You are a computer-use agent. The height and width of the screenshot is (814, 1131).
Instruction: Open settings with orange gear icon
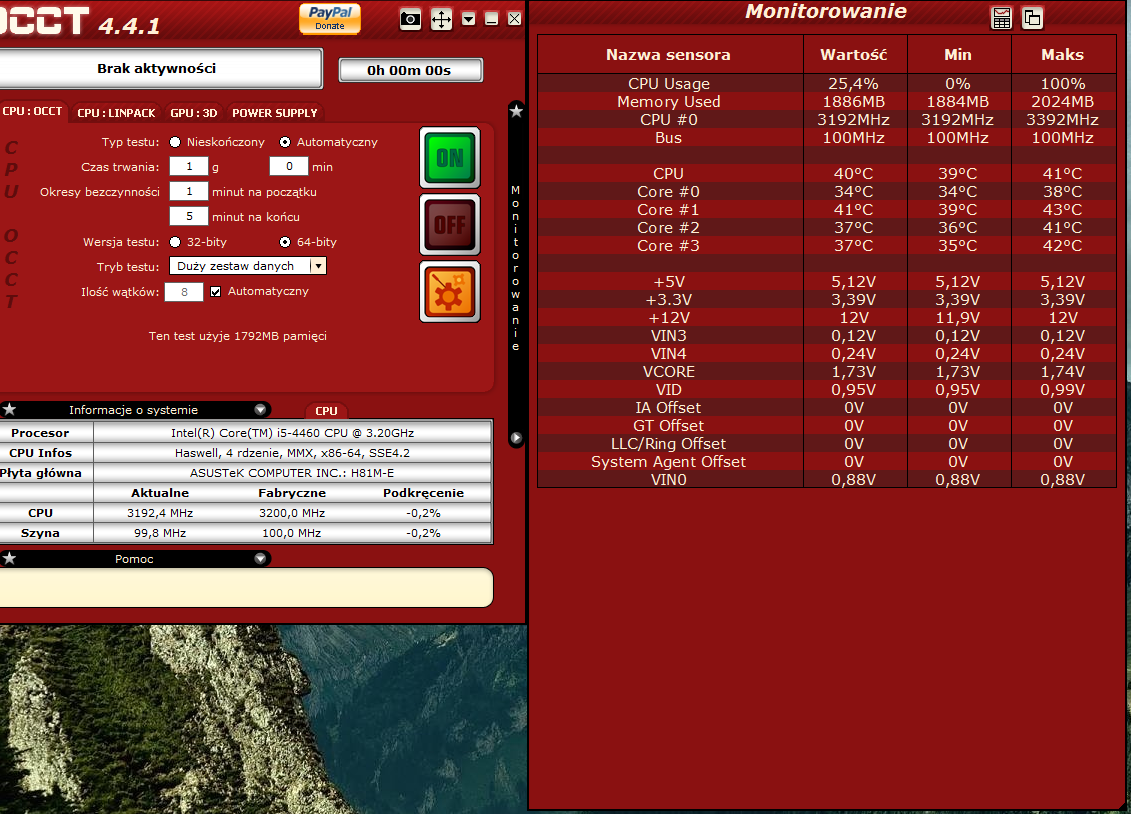click(x=450, y=291)
